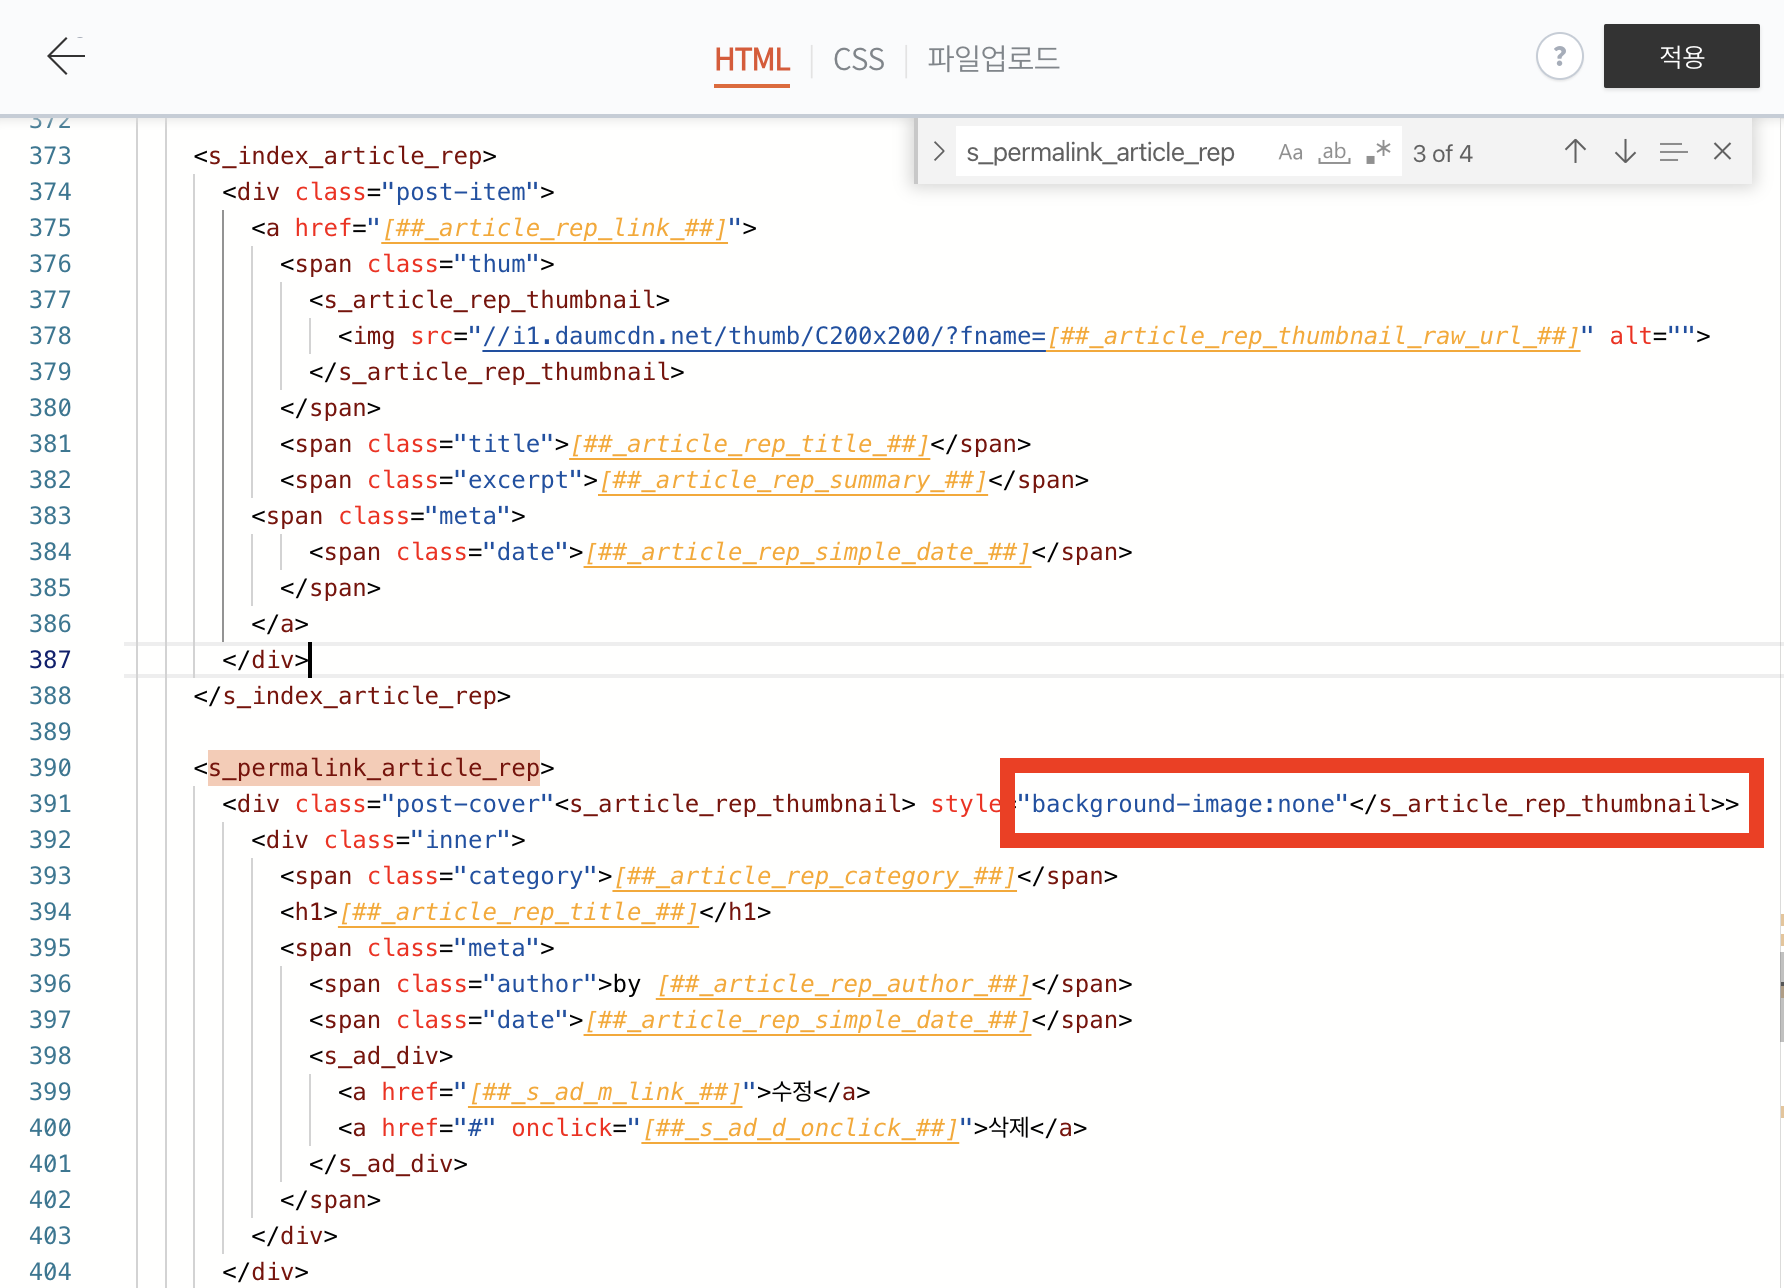The width and height of the screenshot is (1784, 1288).
Task: Open the 파일업로드 tab
Action: (x=993, y=59)
